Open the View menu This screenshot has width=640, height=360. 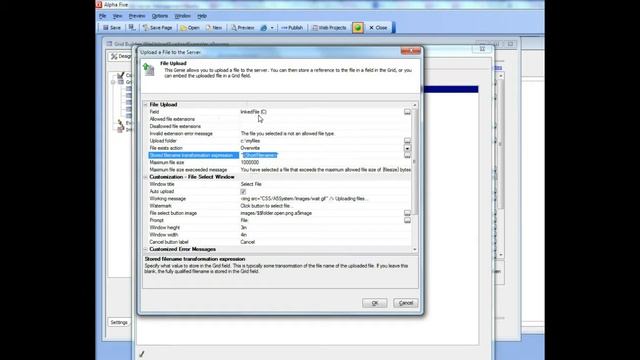pos(118,16)
